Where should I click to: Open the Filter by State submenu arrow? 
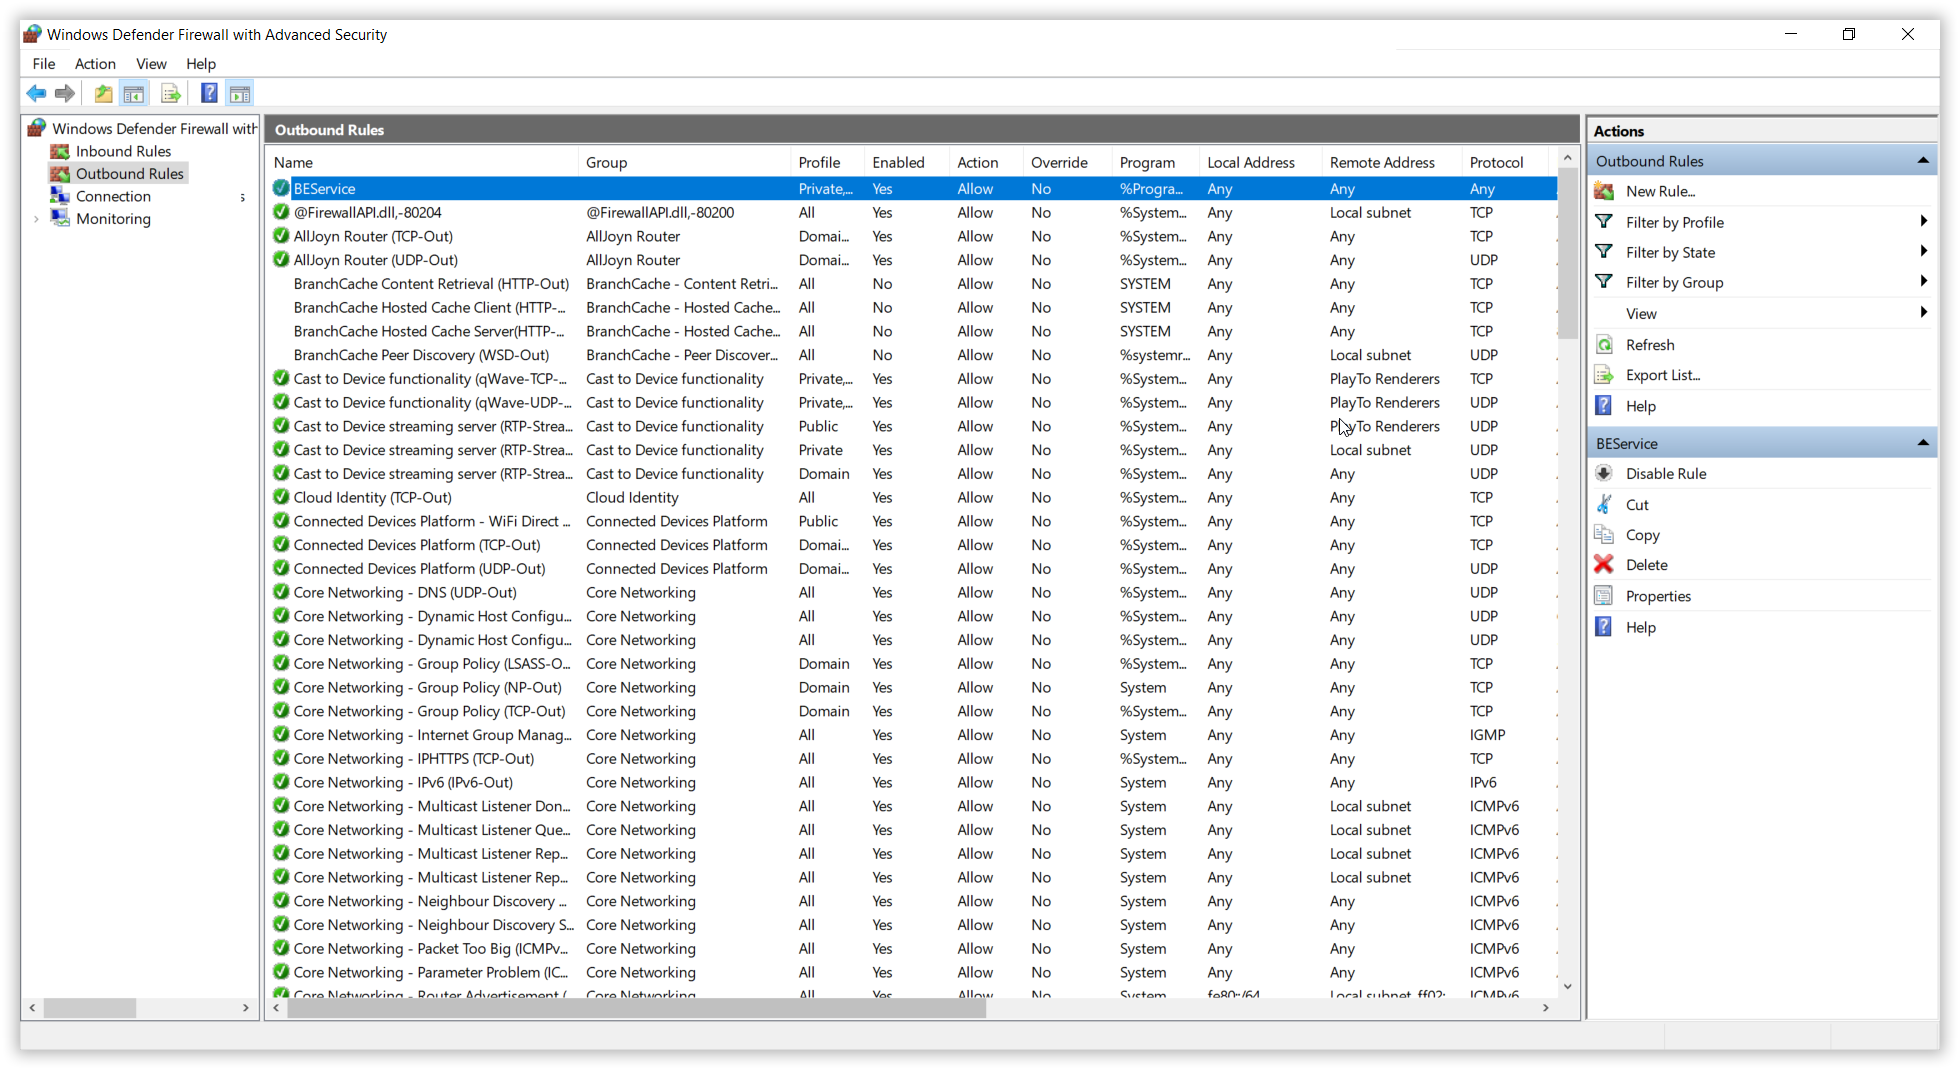point(1924,252)
